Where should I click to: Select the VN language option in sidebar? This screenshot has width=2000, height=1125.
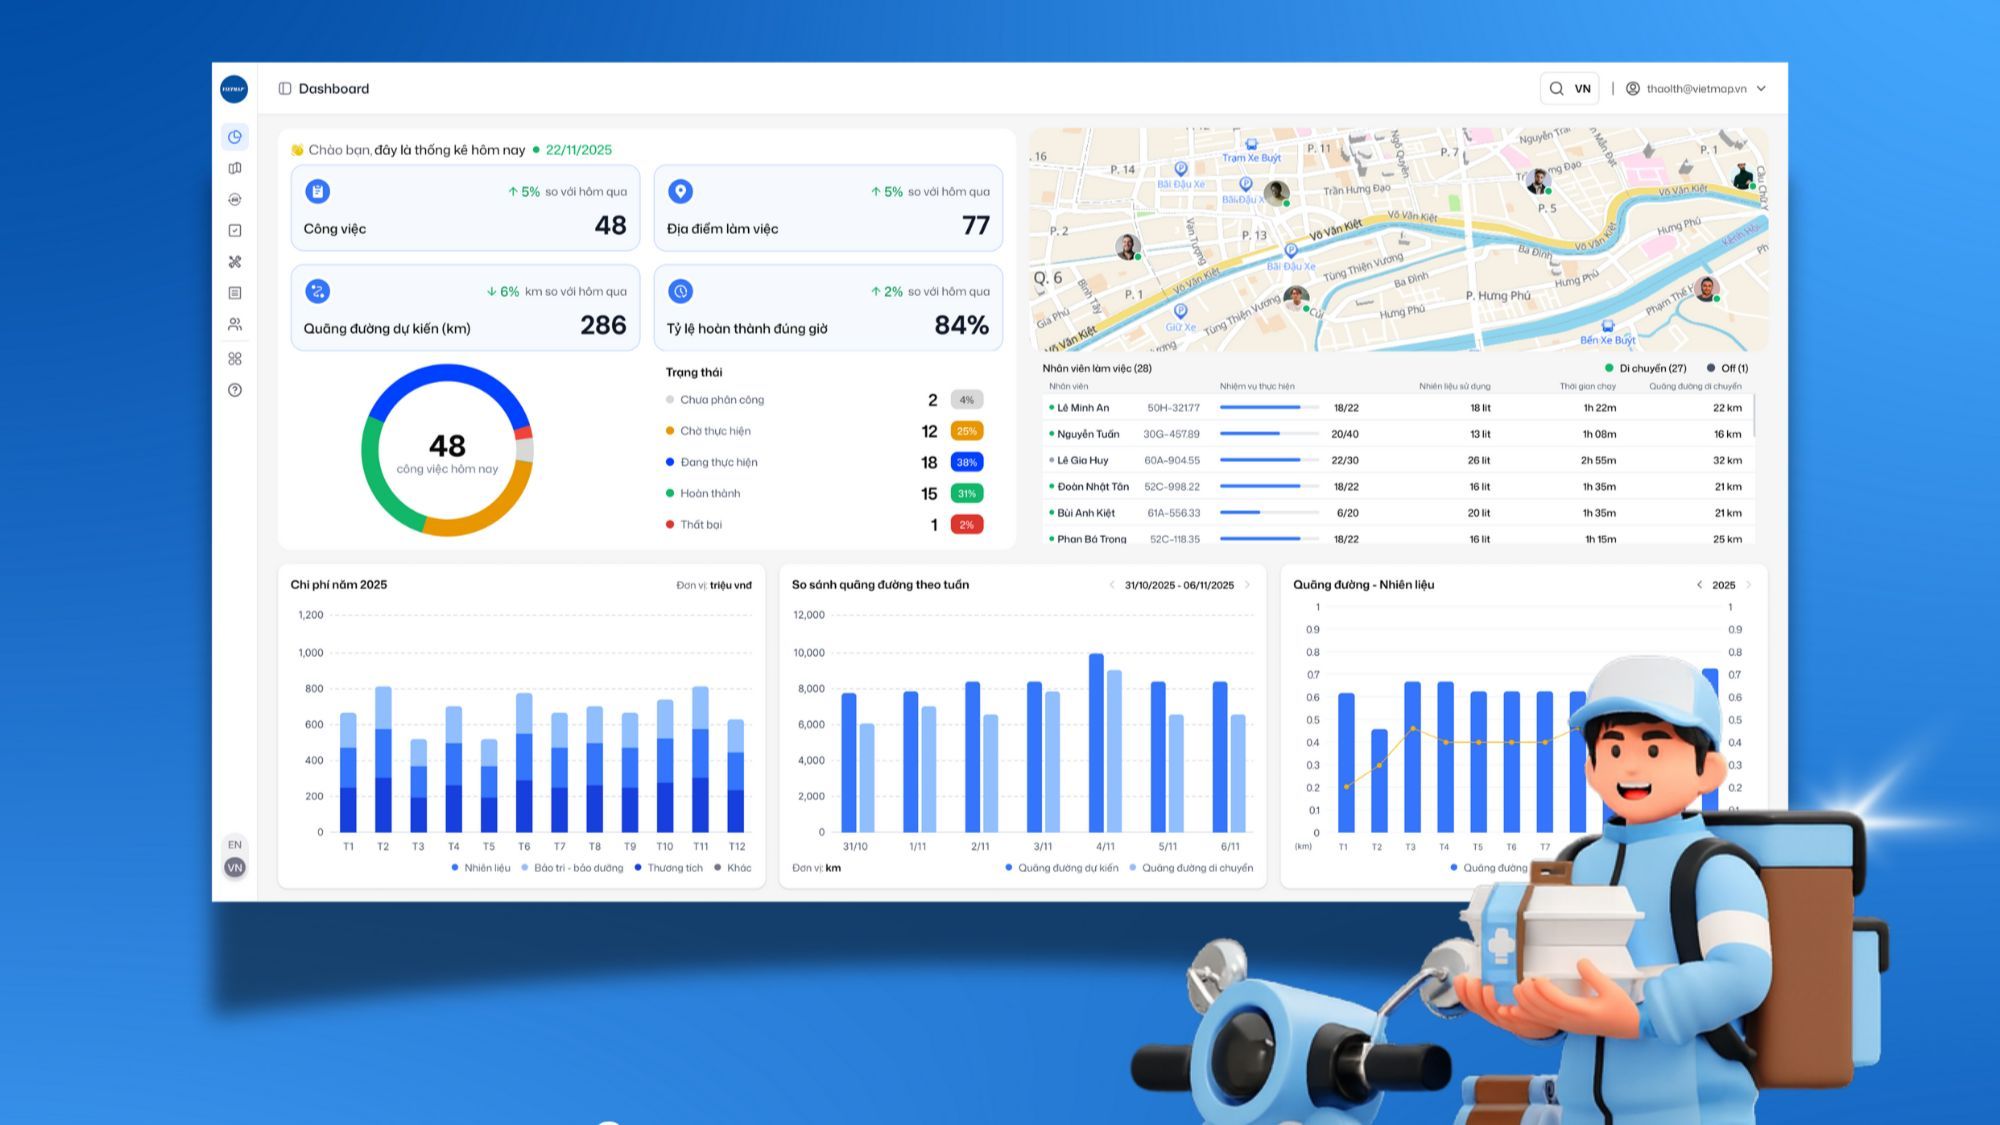click(235, 867)
